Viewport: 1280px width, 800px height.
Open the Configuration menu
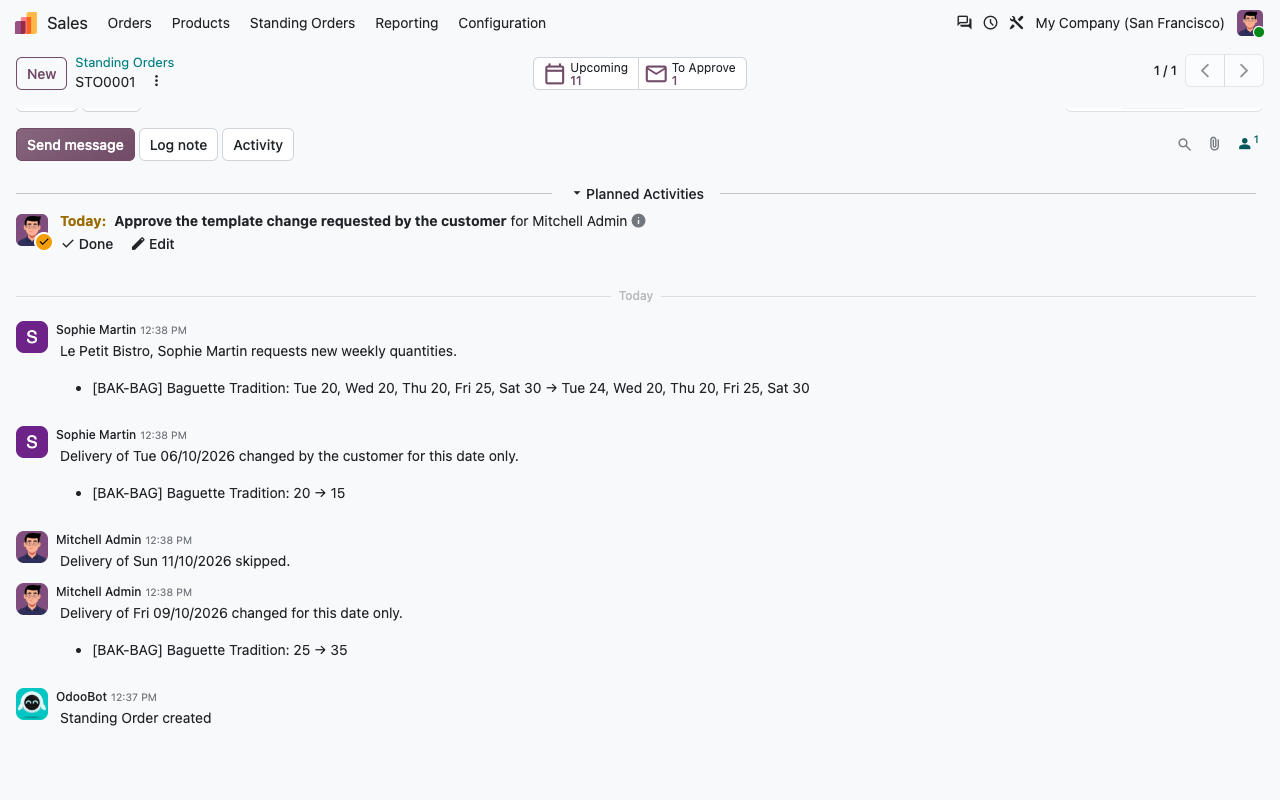[x=502, y=23]
